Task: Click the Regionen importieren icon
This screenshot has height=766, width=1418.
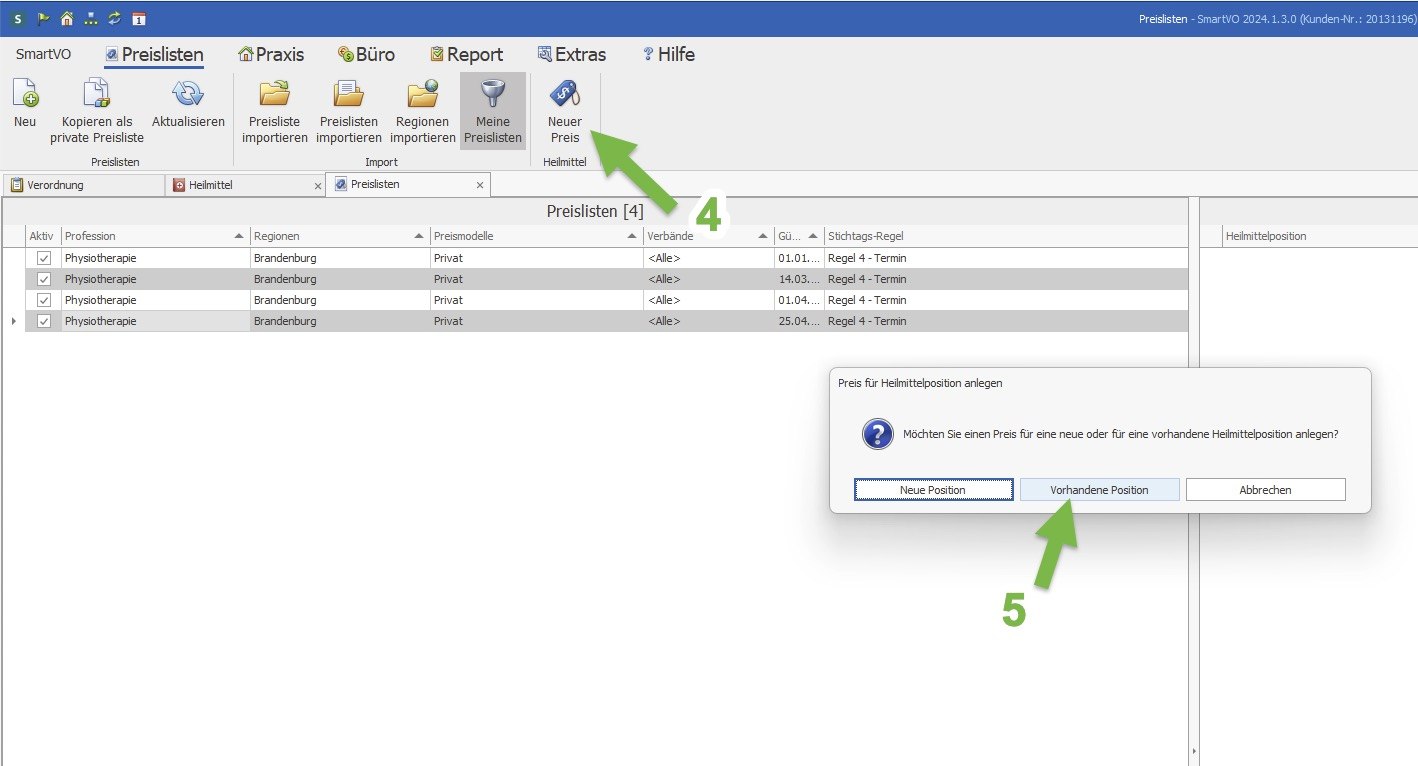Action: click(x=422, y=95)
